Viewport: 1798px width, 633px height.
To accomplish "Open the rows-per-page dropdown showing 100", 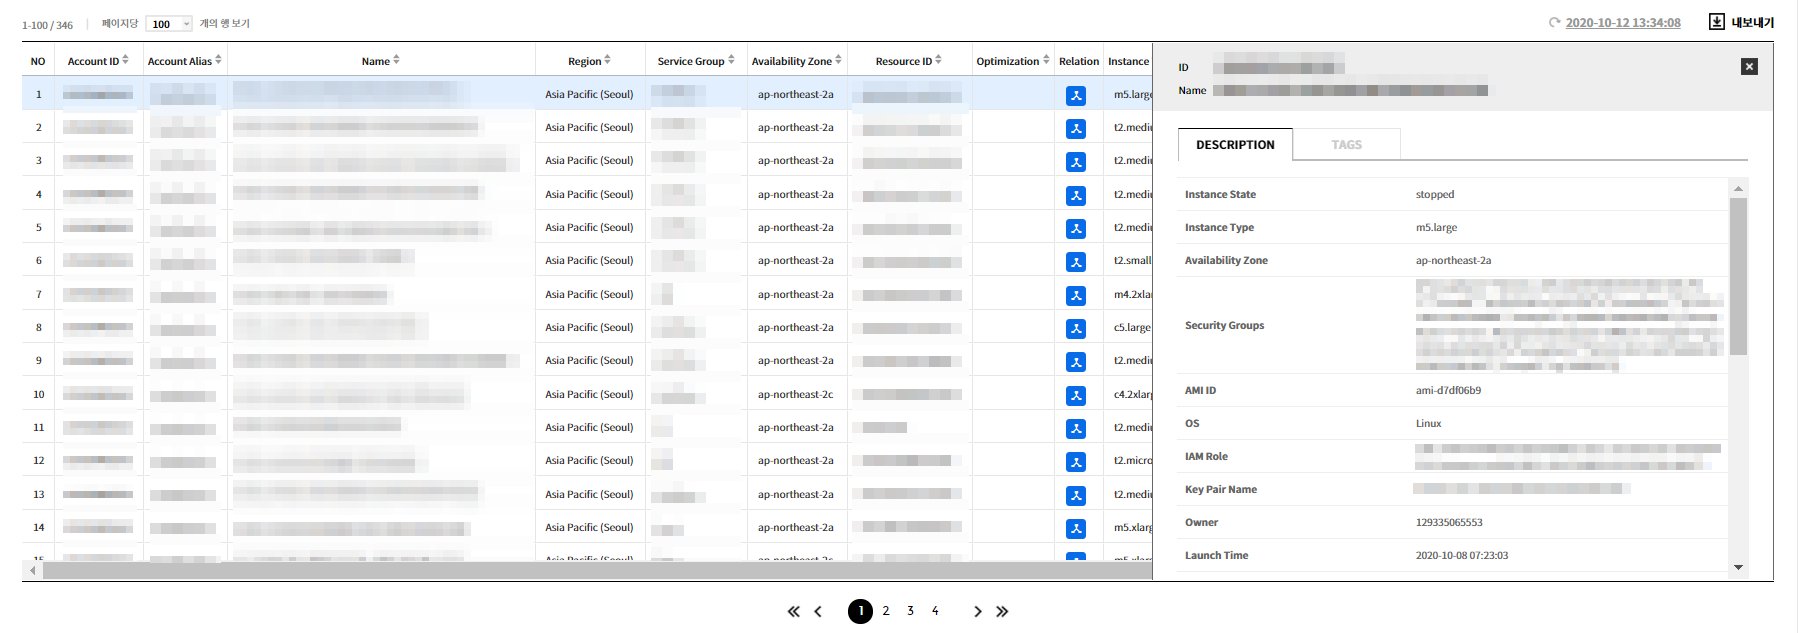I will (x=169, y=24).
